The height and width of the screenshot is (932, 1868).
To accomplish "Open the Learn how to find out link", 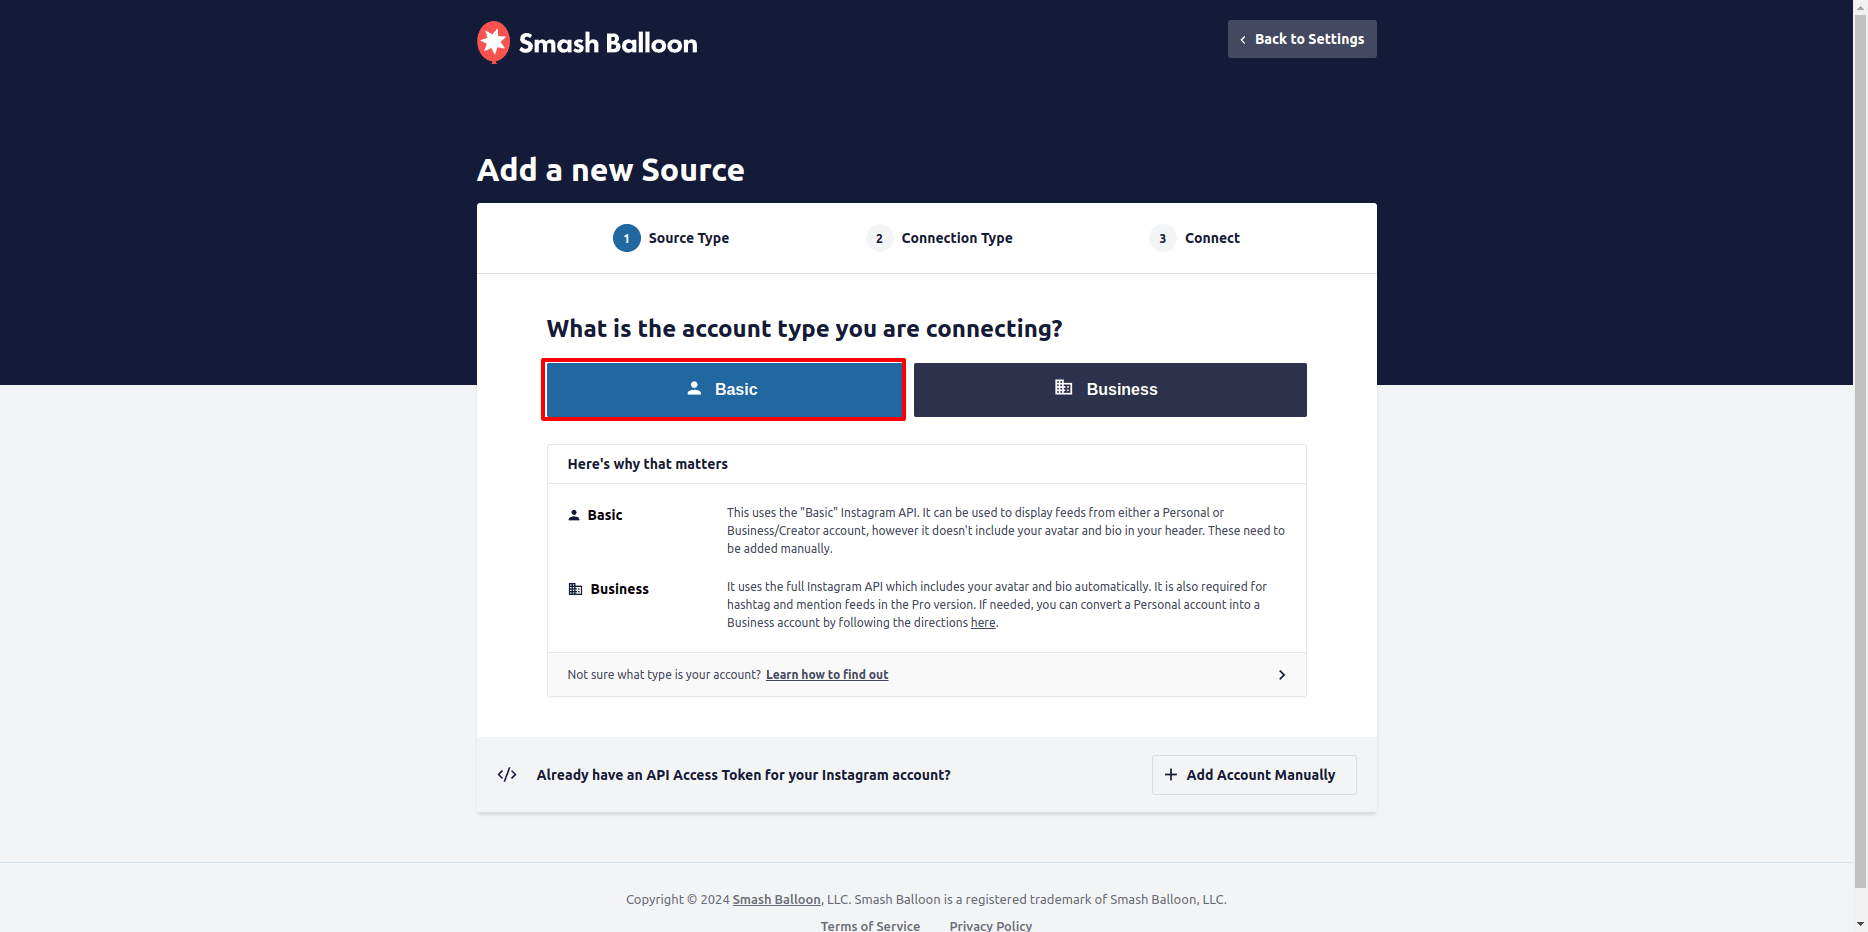I will pyautogui.click(x=827, y=675).
